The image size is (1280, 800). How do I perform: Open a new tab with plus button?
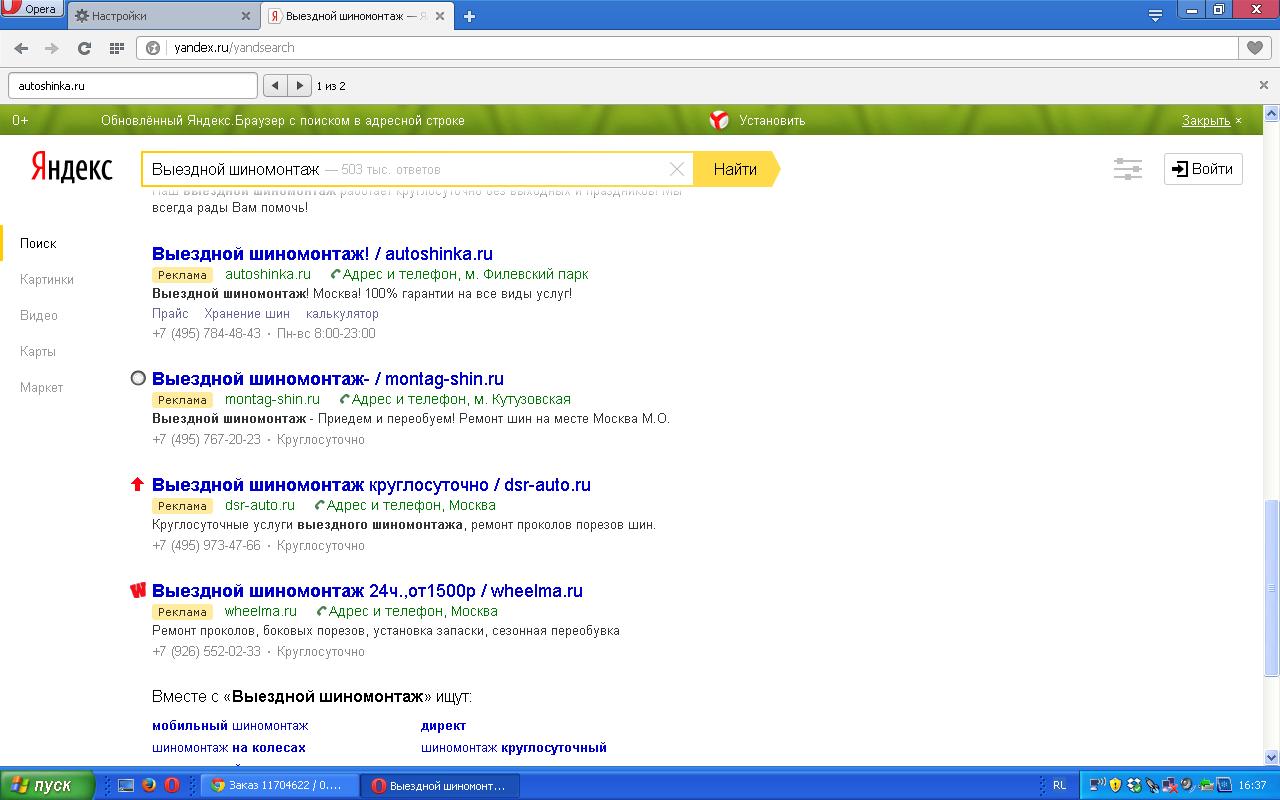[x=469, y=16]
